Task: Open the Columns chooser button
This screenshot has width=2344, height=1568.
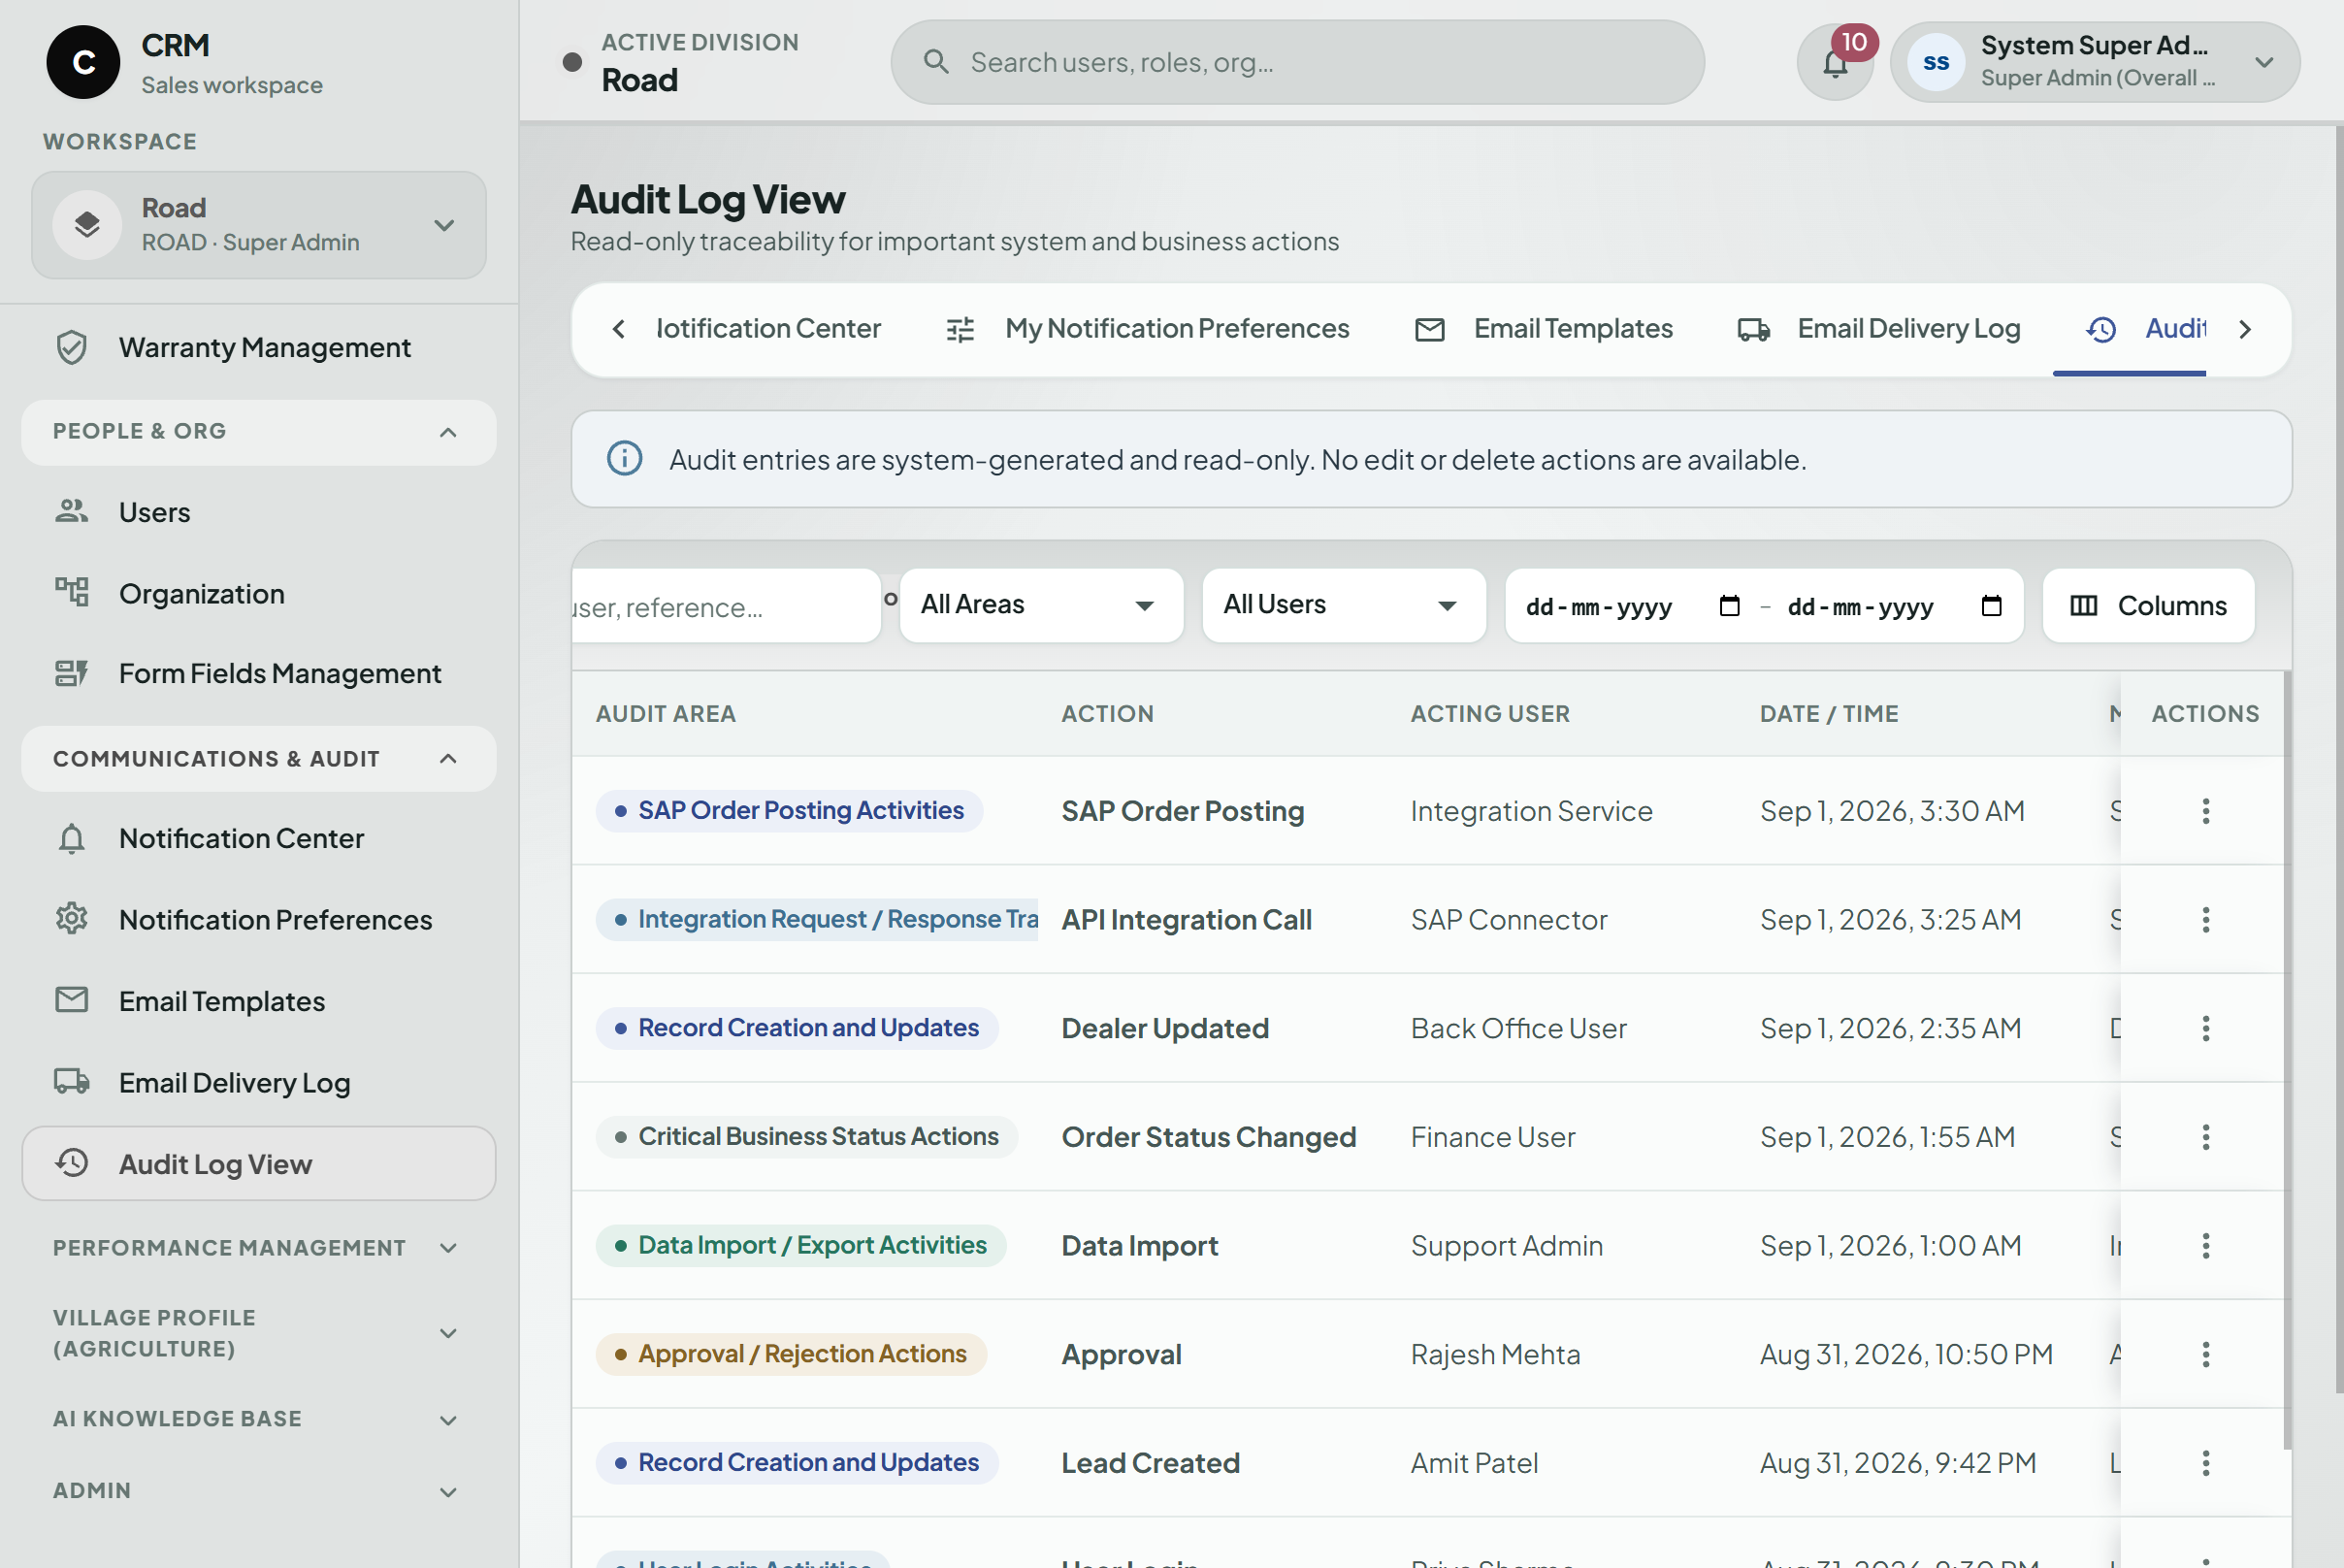Action: (2148, 605)
